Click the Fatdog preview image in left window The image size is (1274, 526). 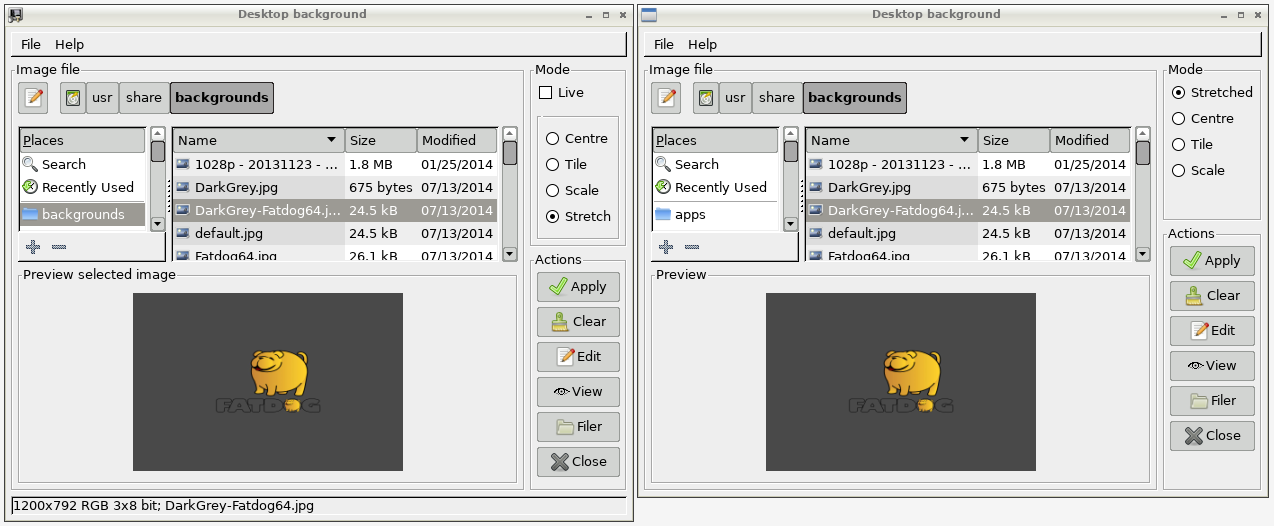click(268, 381)
